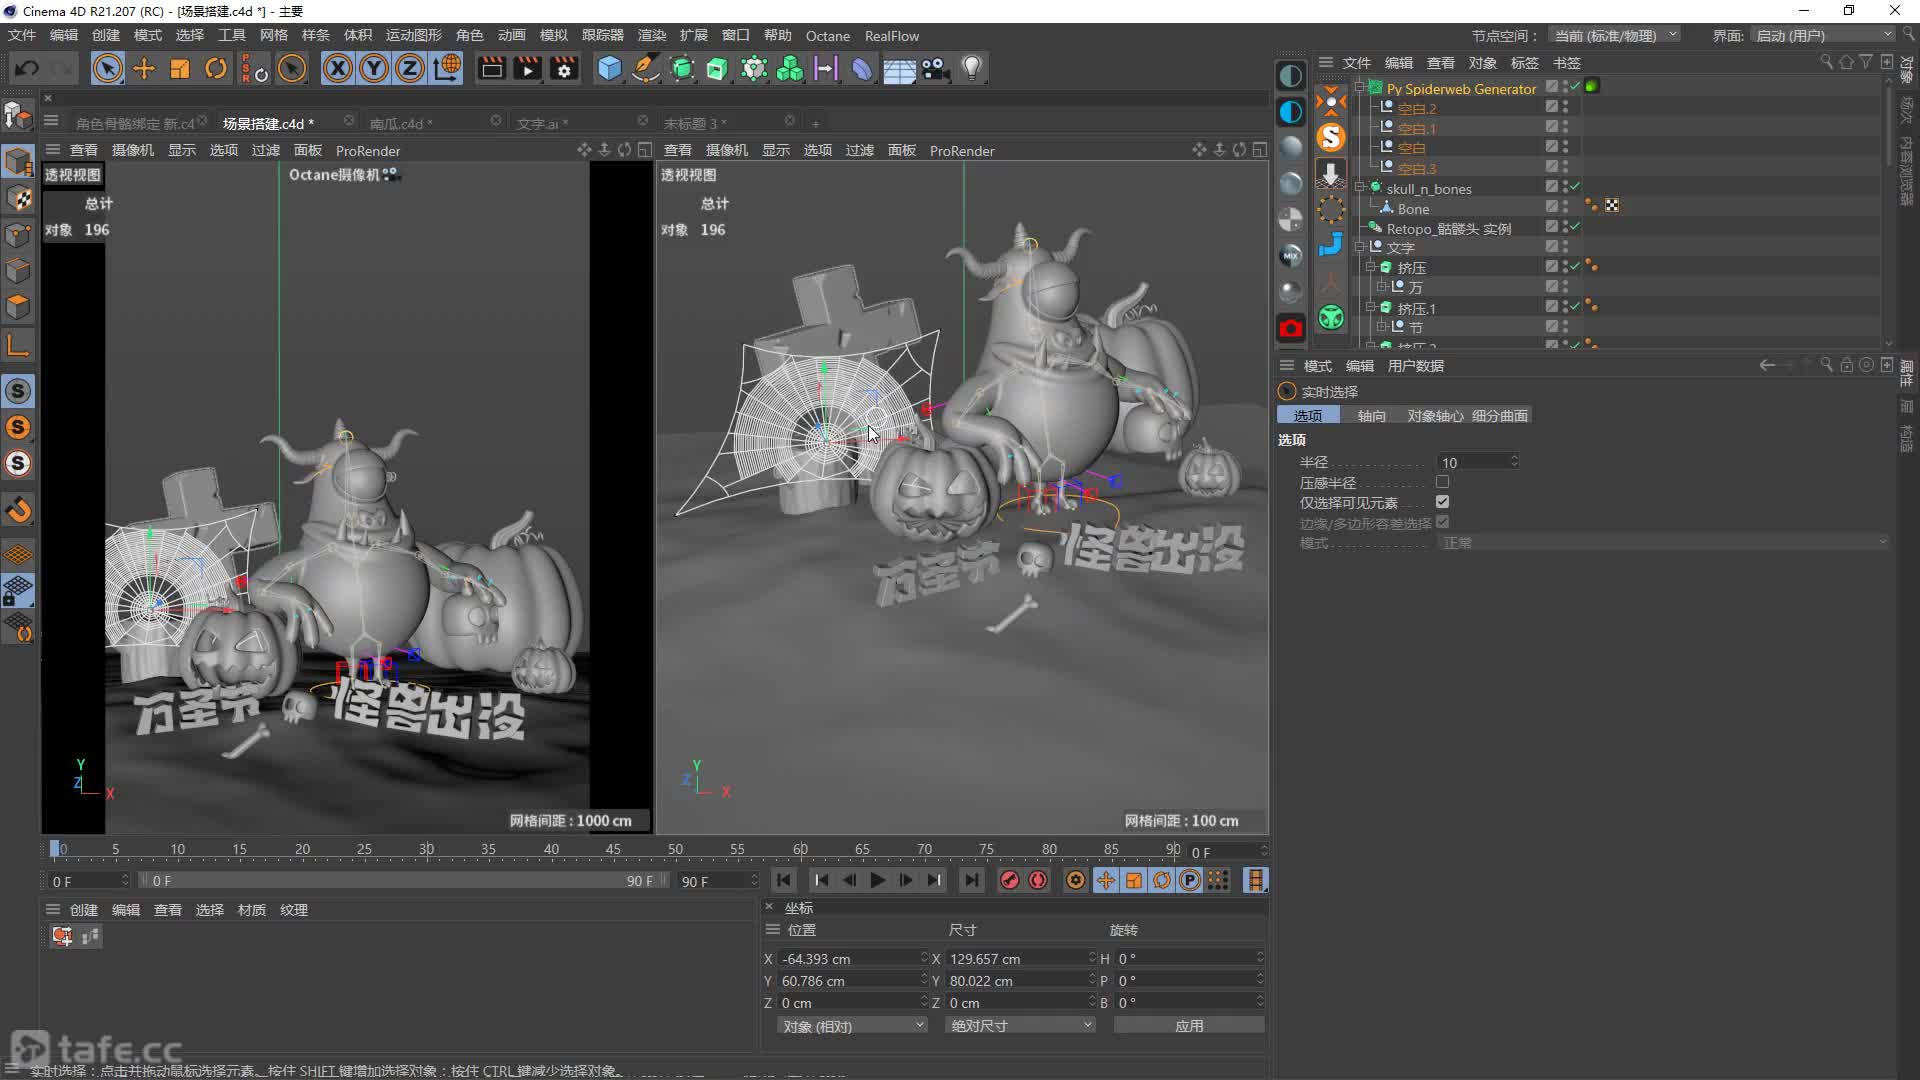This screenshot has height=1080, width=1920.
Task: Open the MoGraph cloner icon
Action: click(790, 68)
